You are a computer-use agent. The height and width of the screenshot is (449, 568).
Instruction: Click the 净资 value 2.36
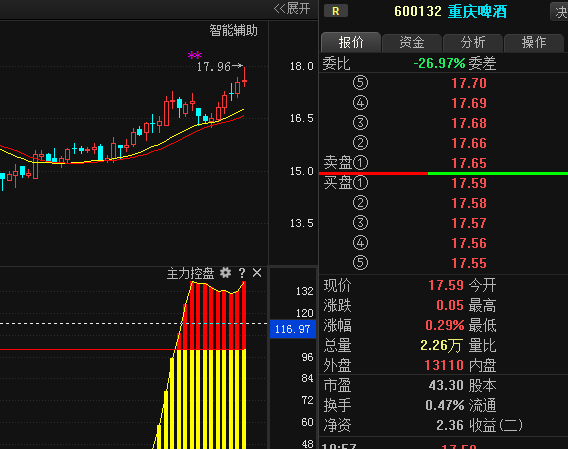point(450,425)
